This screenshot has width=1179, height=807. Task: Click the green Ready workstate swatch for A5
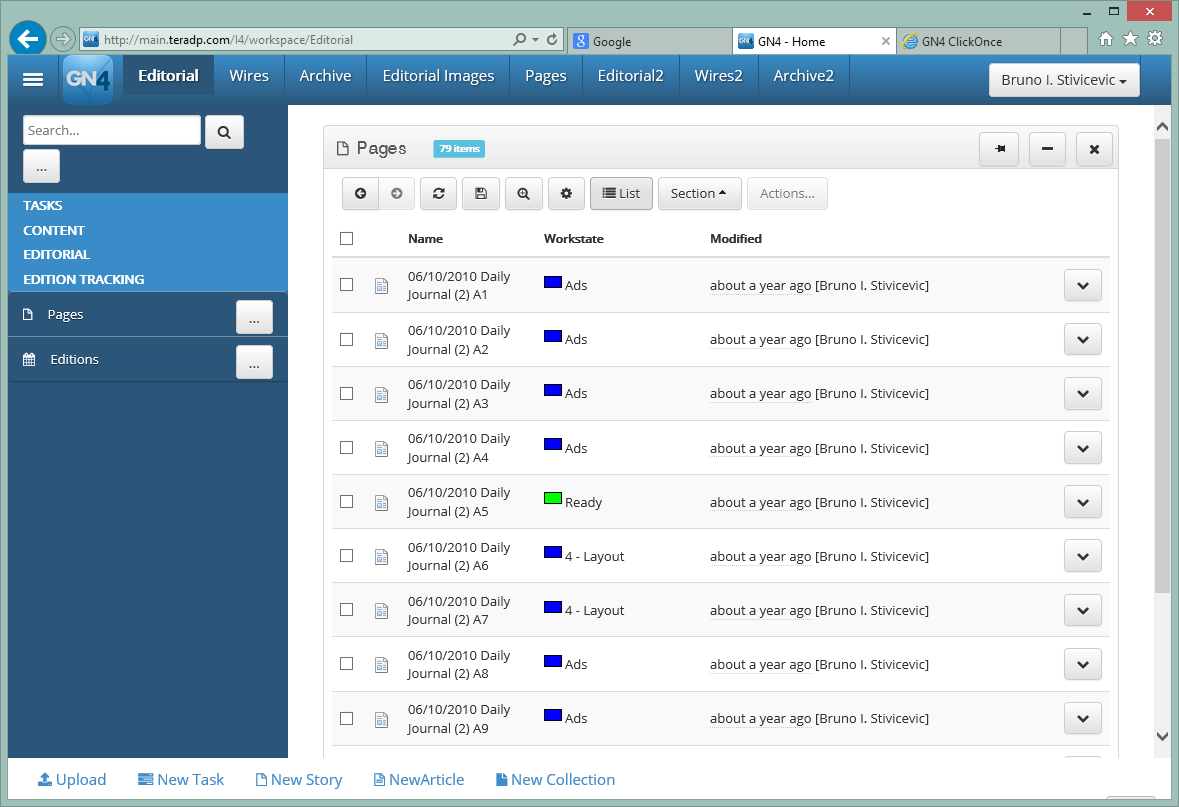click(x=553, y=498)
